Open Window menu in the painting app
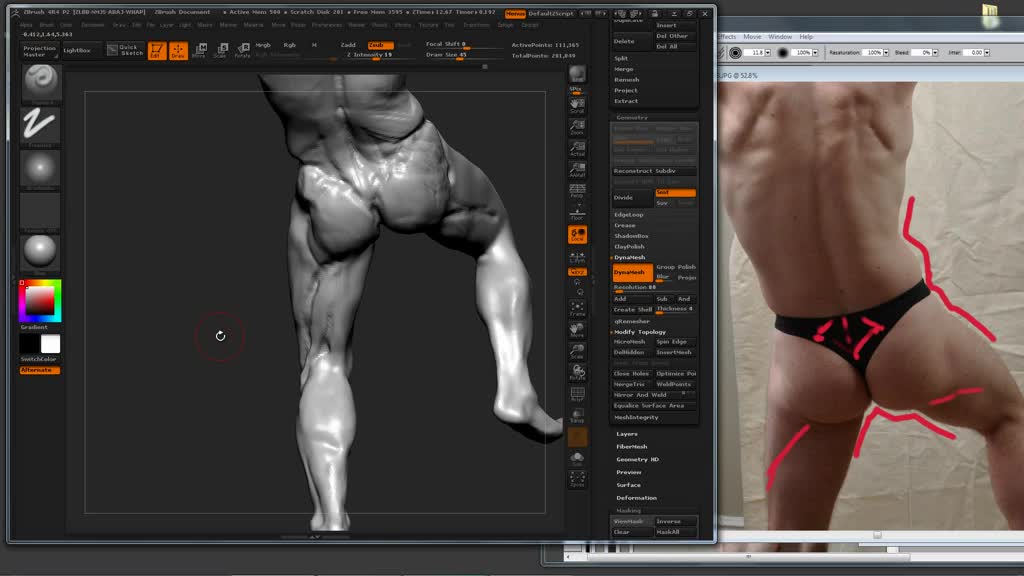This screenshot has height=576, width=1024. (780, 37)
